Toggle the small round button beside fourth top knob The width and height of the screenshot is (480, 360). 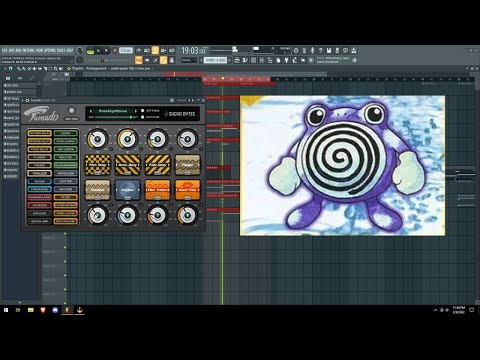pos(201,149)
